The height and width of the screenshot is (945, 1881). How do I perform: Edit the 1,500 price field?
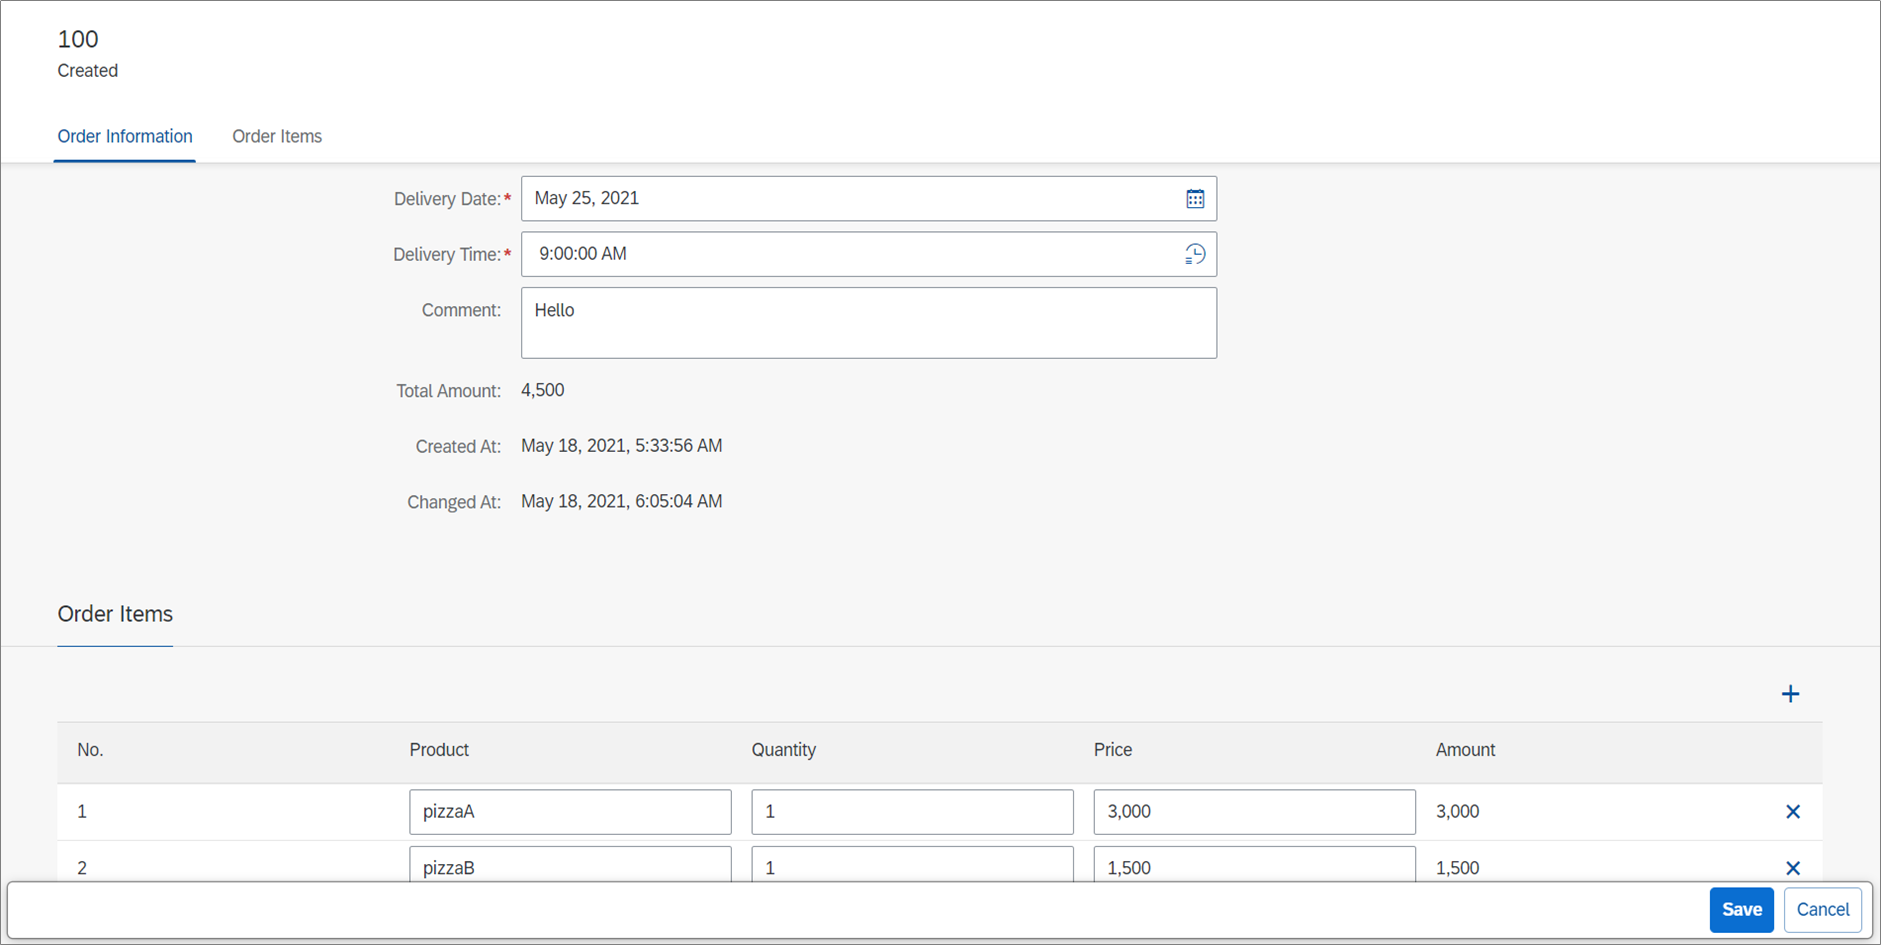(1254, 865)
